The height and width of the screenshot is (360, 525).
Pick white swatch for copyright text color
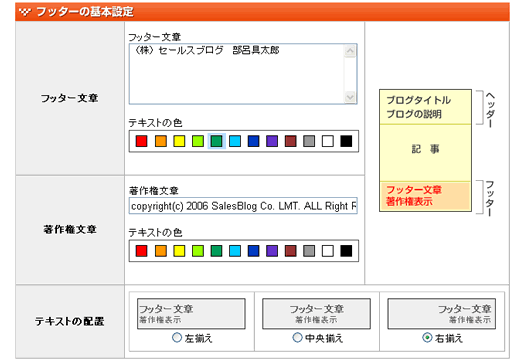tap(328, 250)
